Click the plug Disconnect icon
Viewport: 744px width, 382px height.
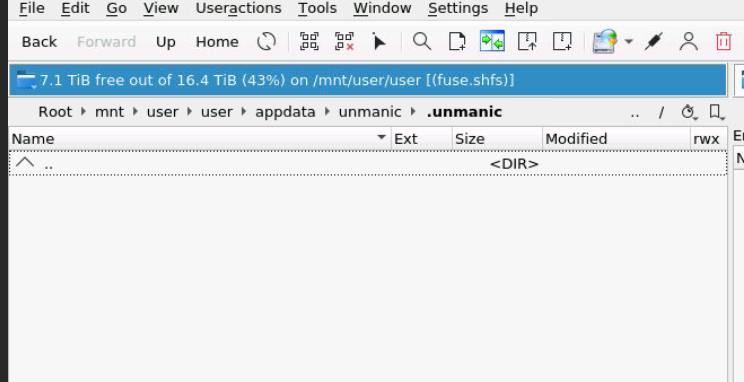(653, 42)
